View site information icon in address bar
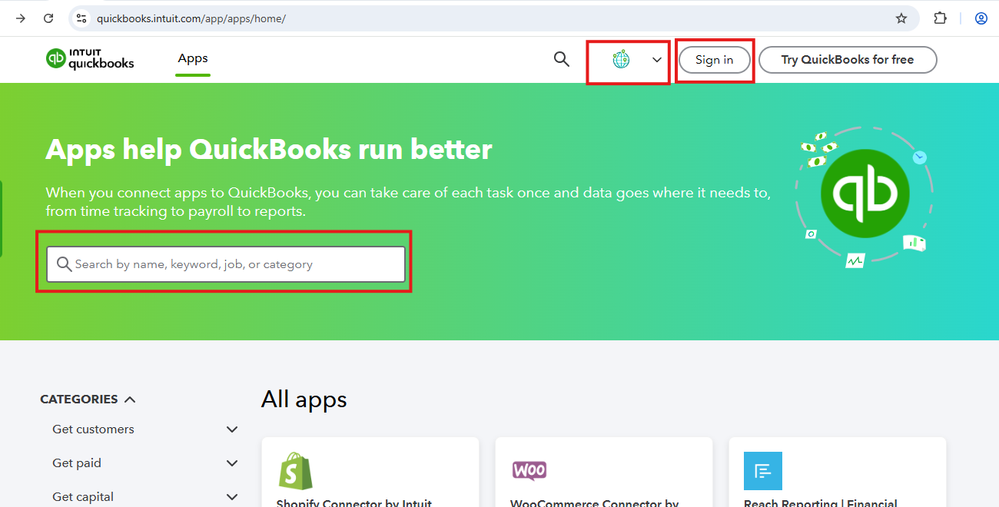This screenshot has width=999, height=507. tap(81, 18)
